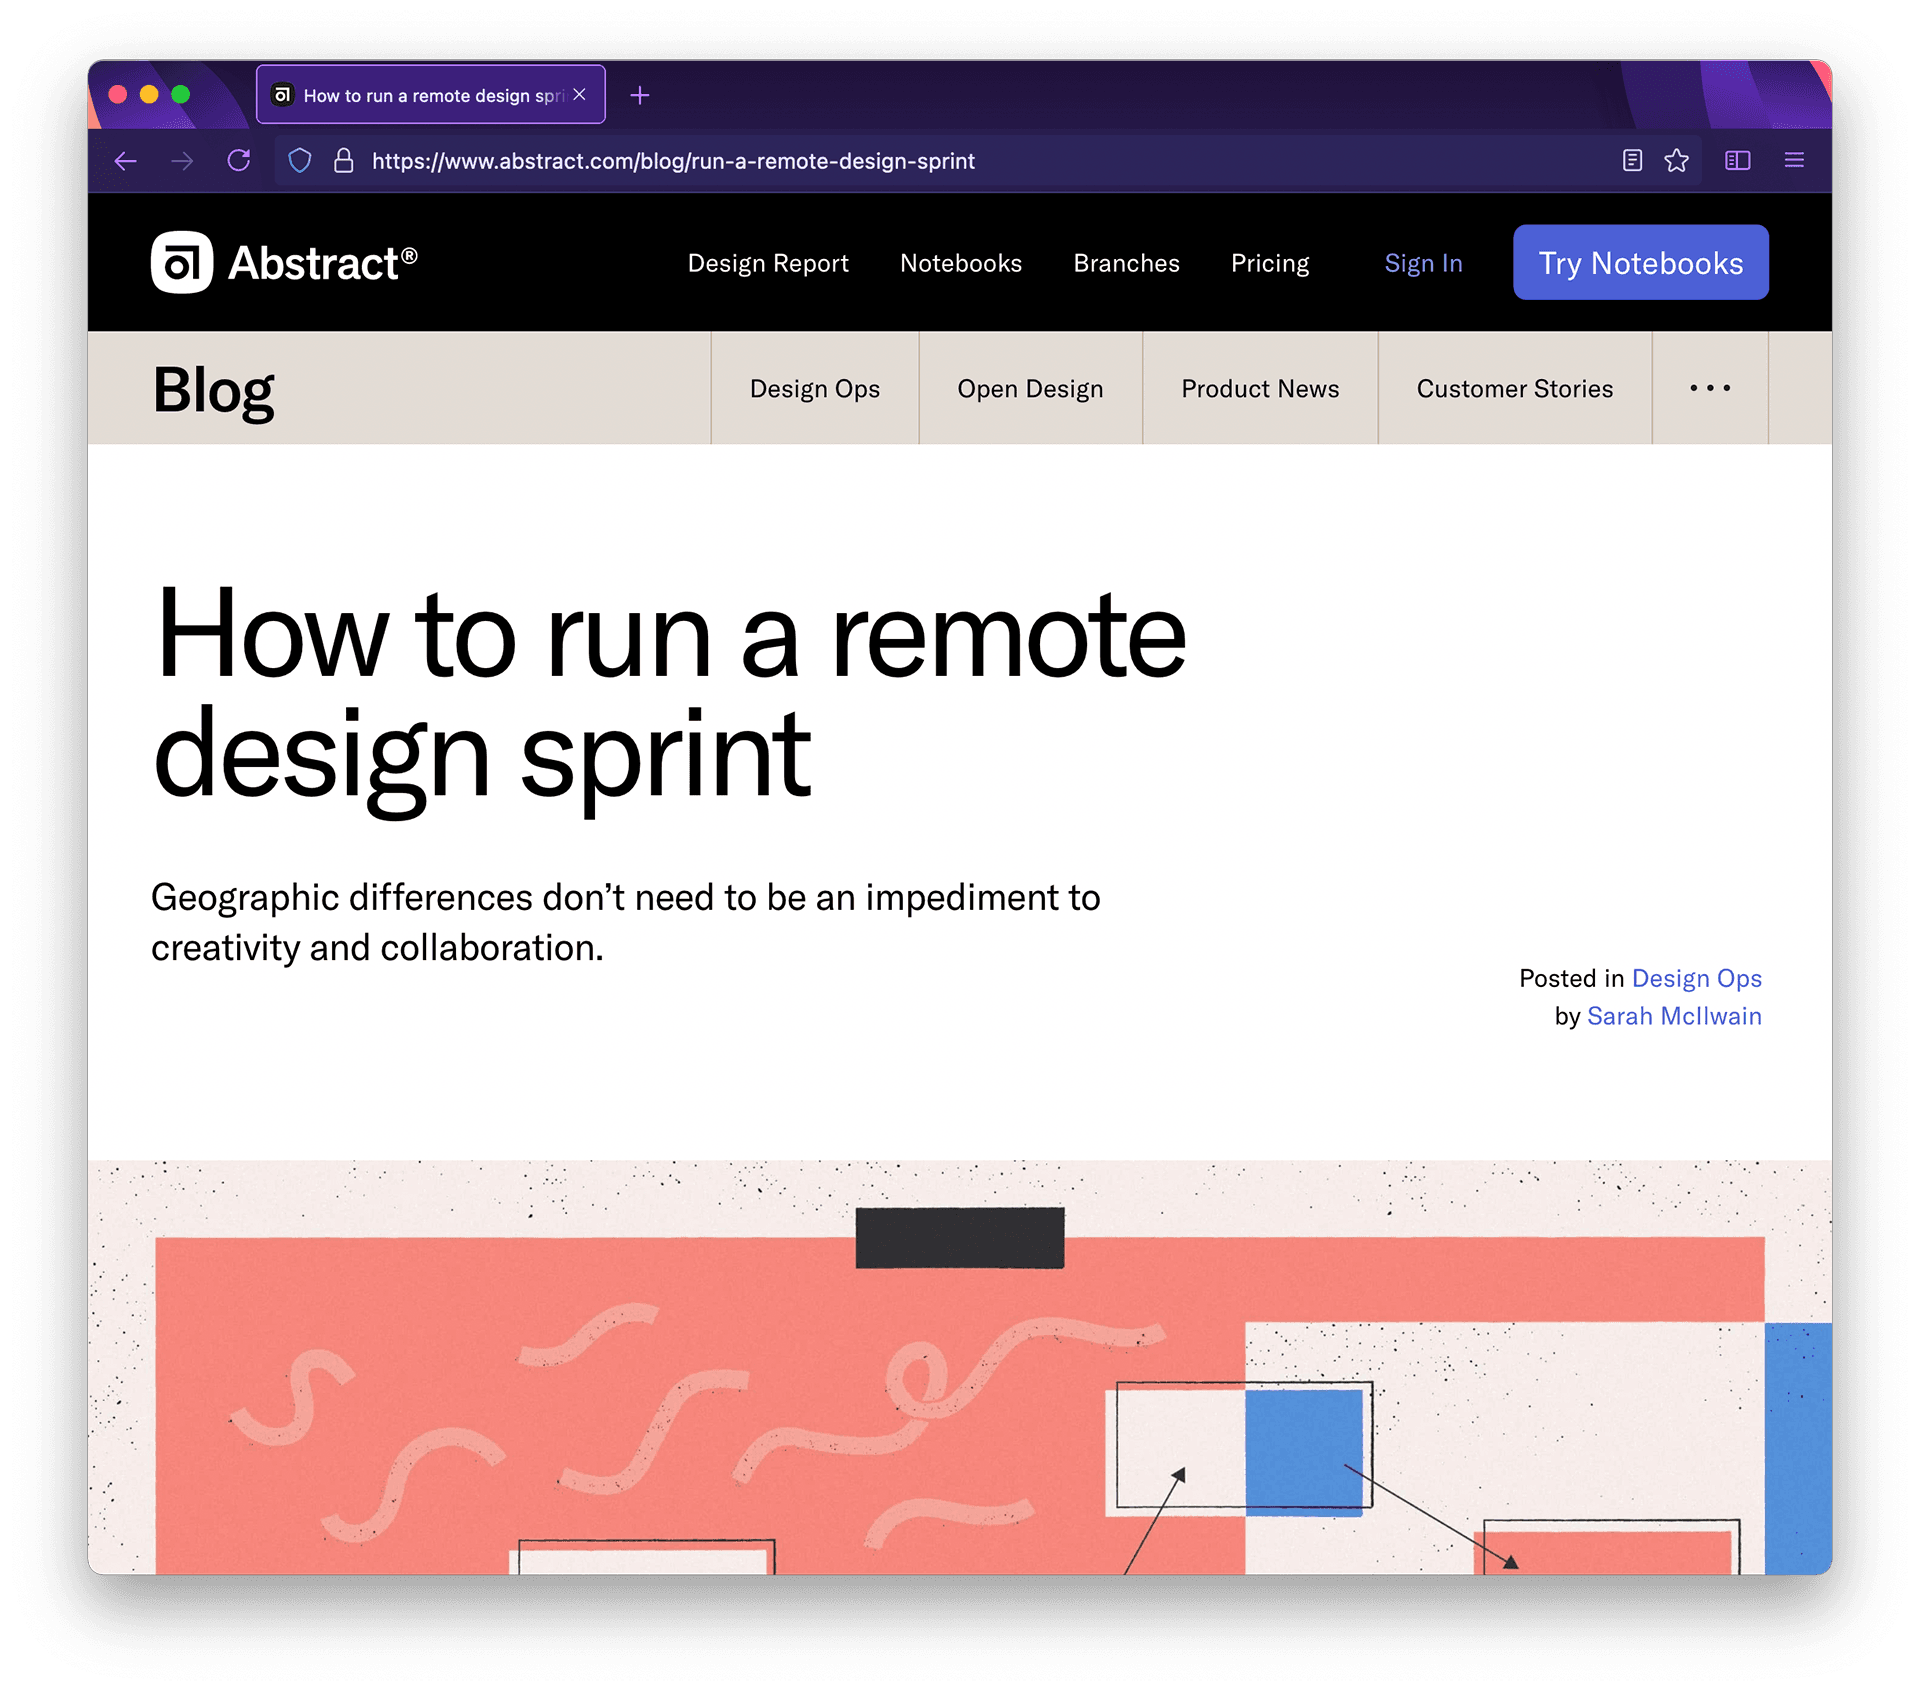Open Branches in the top navigation
1920x1691 pixels.
click(1126, 263)
